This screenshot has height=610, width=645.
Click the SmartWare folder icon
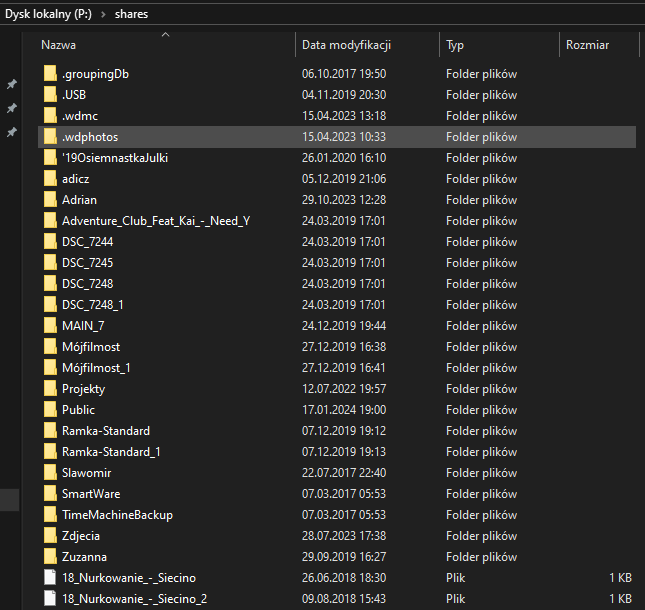[50, 493]
